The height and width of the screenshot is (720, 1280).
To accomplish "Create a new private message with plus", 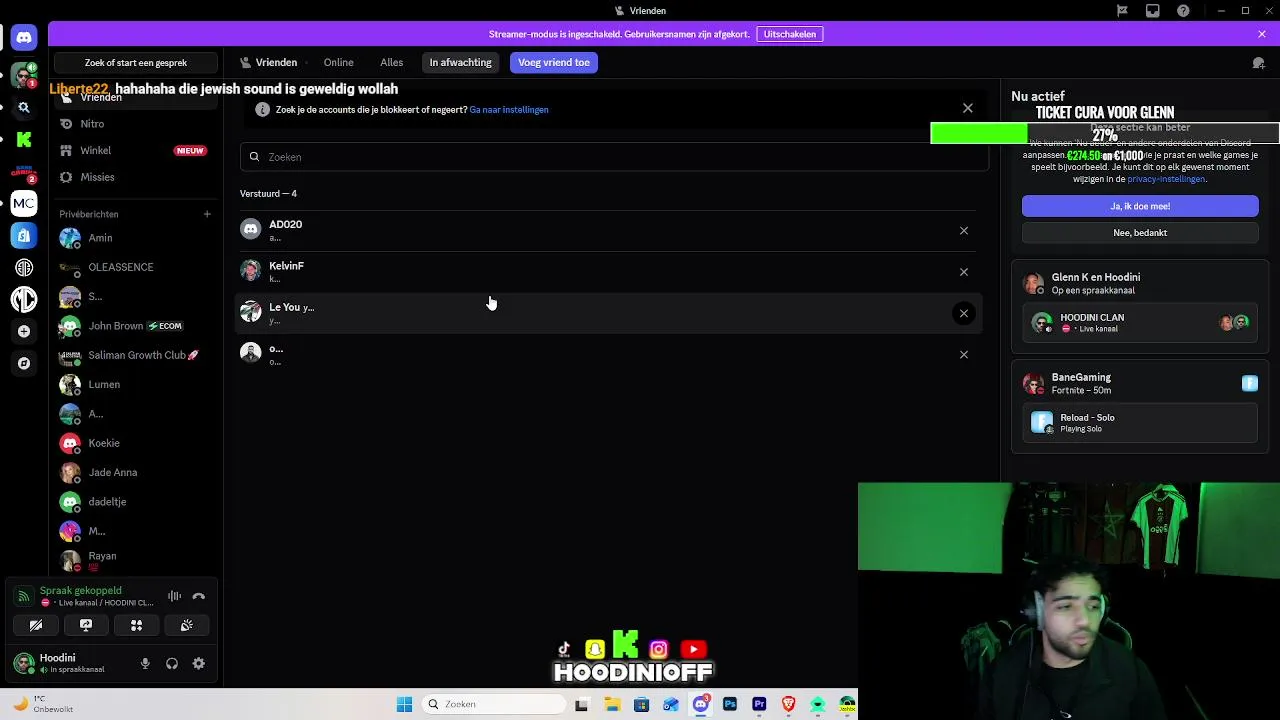I will [207, 214].
